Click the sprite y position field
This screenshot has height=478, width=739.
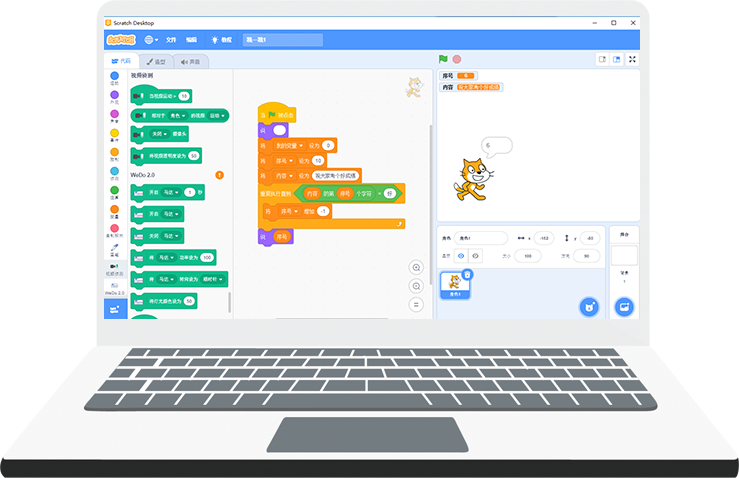tap(590, 238)
